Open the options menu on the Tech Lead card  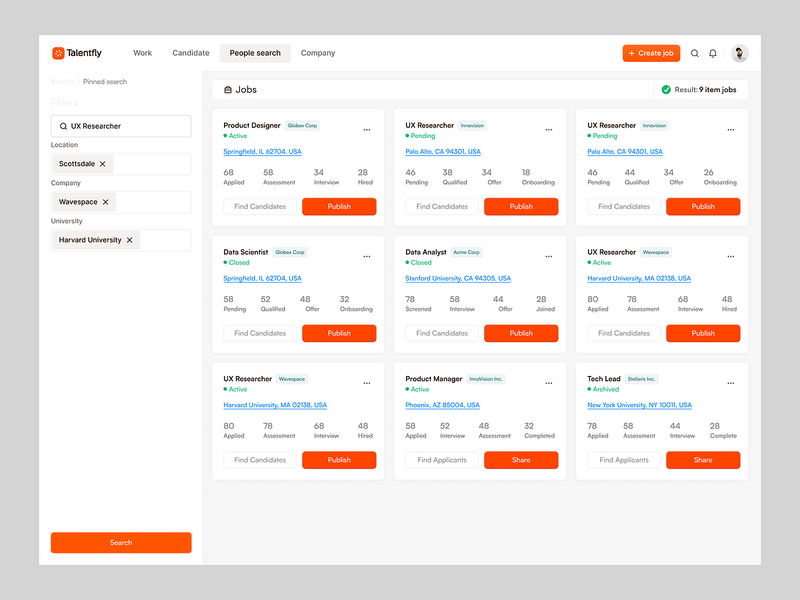point(730,383)
